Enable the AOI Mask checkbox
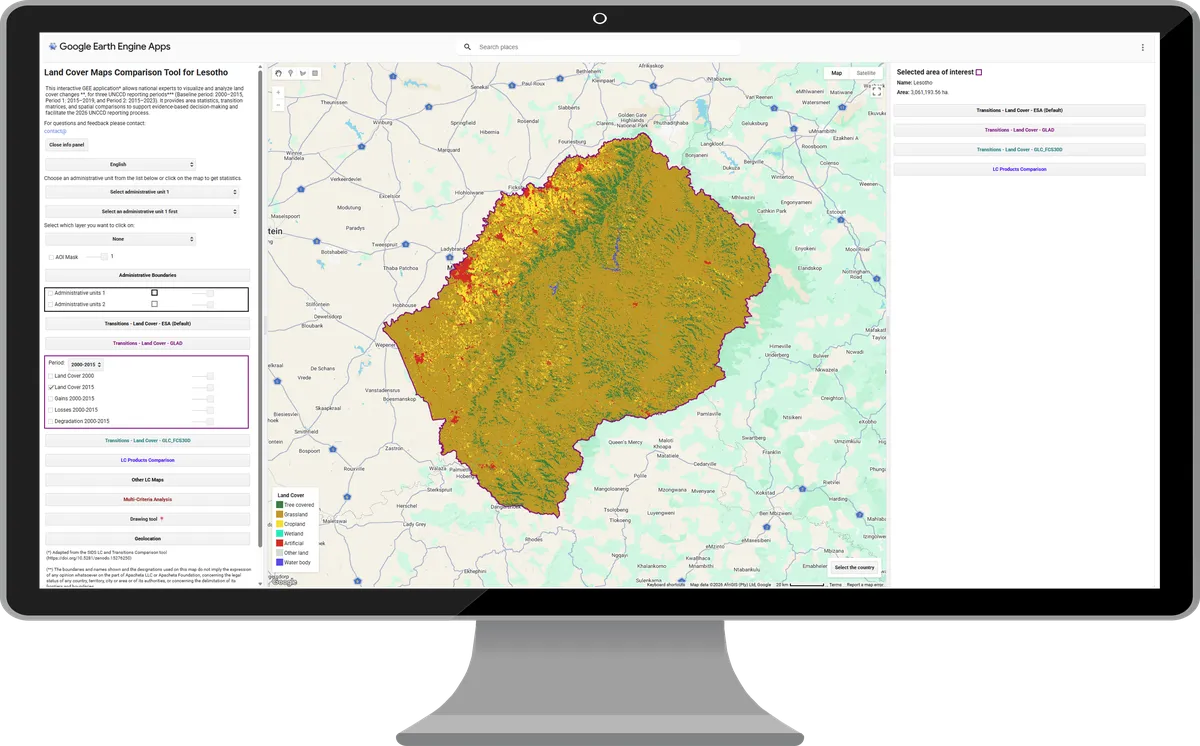Viewport: 1200px width, 746px height. click(51, 257)
